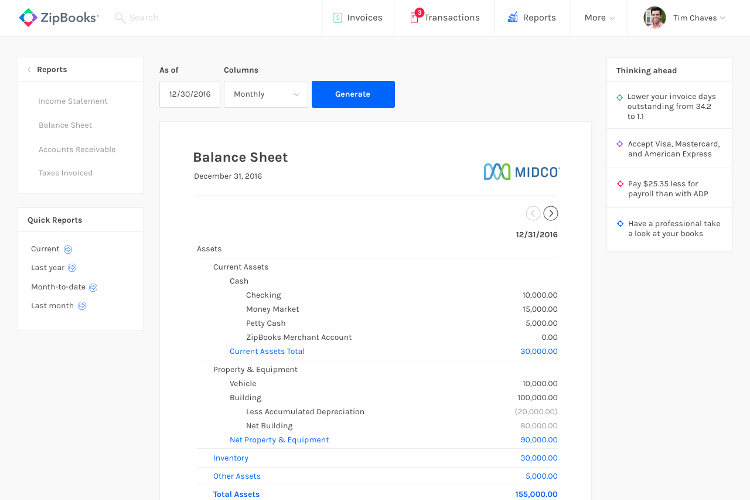Open Invoices in the top navigation
The height and width of the screenshot is (500, 750).
click(x=358, y=18)
